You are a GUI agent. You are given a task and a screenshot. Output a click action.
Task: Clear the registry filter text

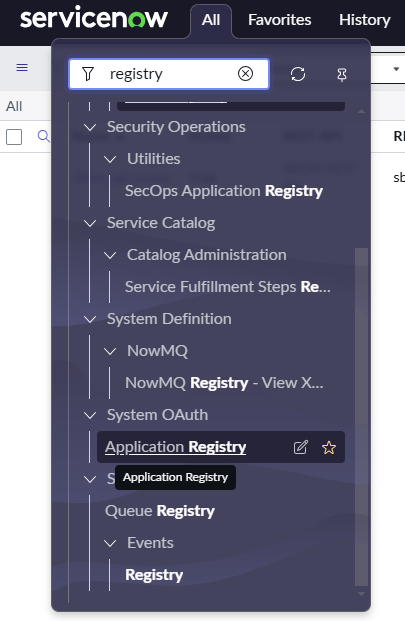pos(245,74)
